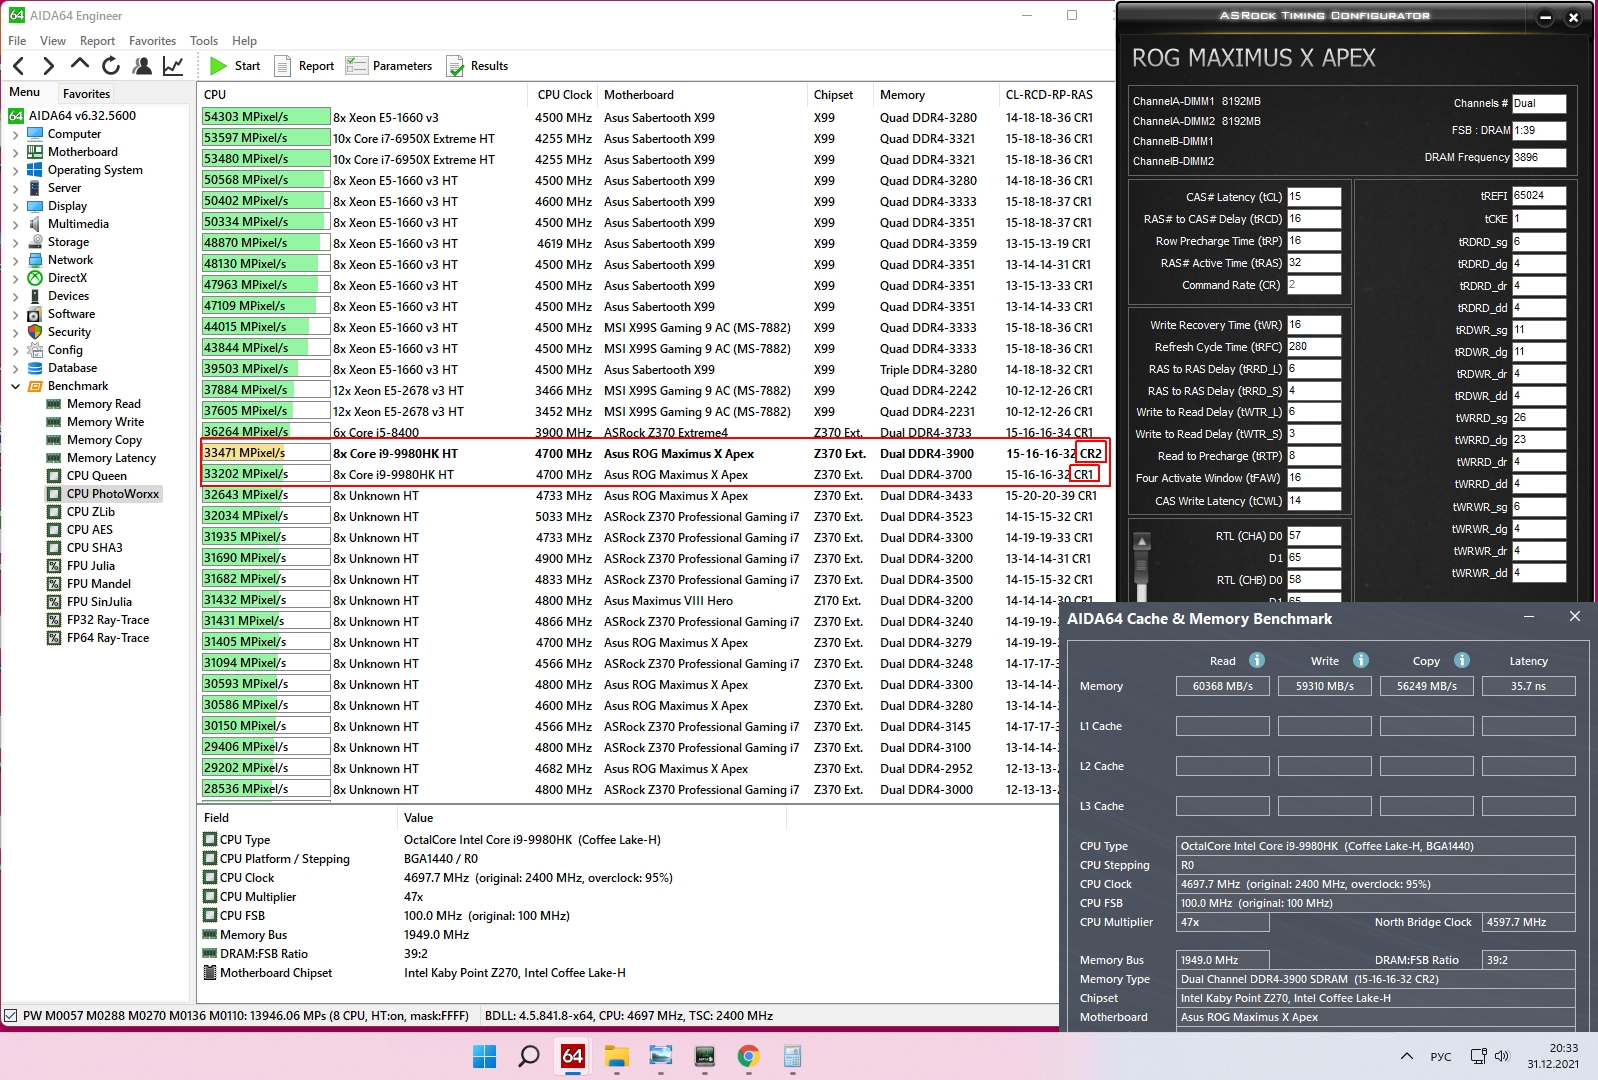The width and height of the screenshot is (1598, 1080).
Task: Select the CPU Queen benchmark
Action: tap(96, 476)
